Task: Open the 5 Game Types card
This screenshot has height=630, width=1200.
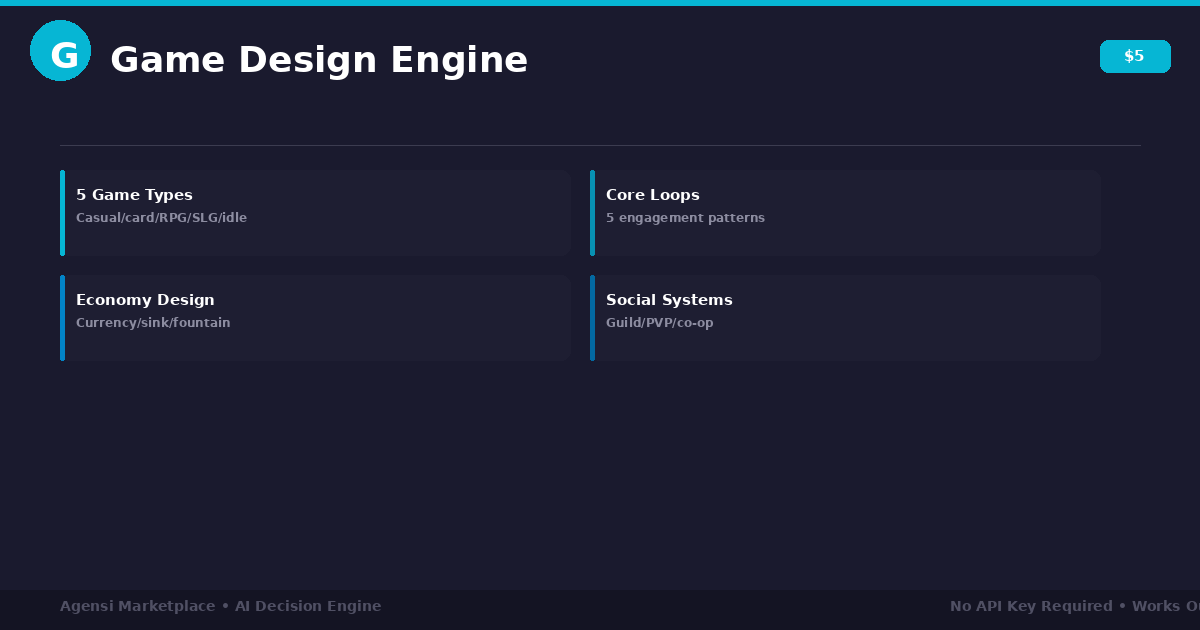Action: pyautogui.click(x=315, y=213)
